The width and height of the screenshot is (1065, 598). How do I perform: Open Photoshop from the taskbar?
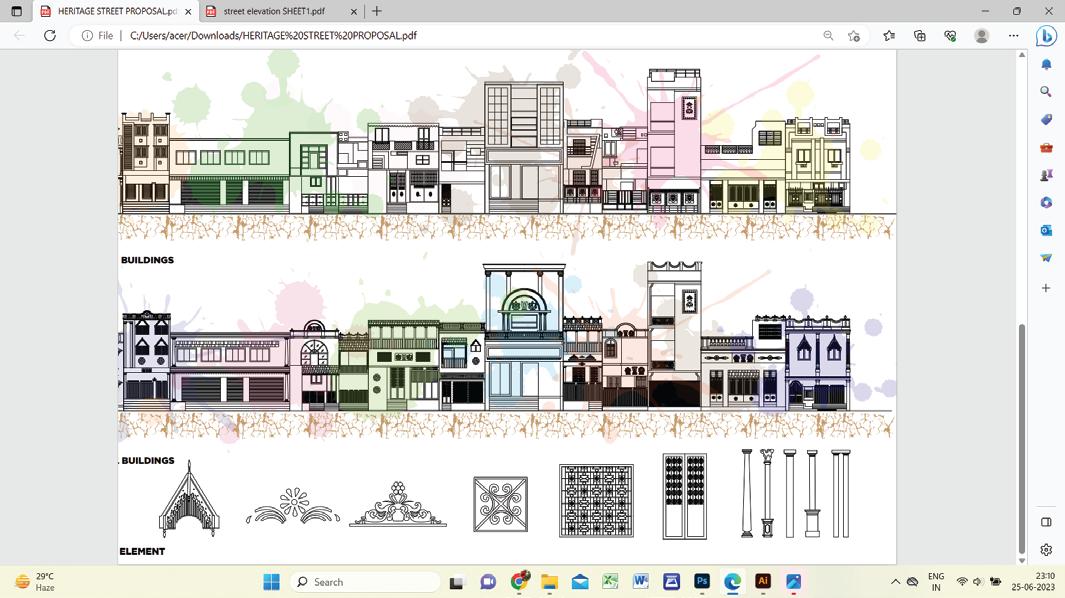(702, 582)
